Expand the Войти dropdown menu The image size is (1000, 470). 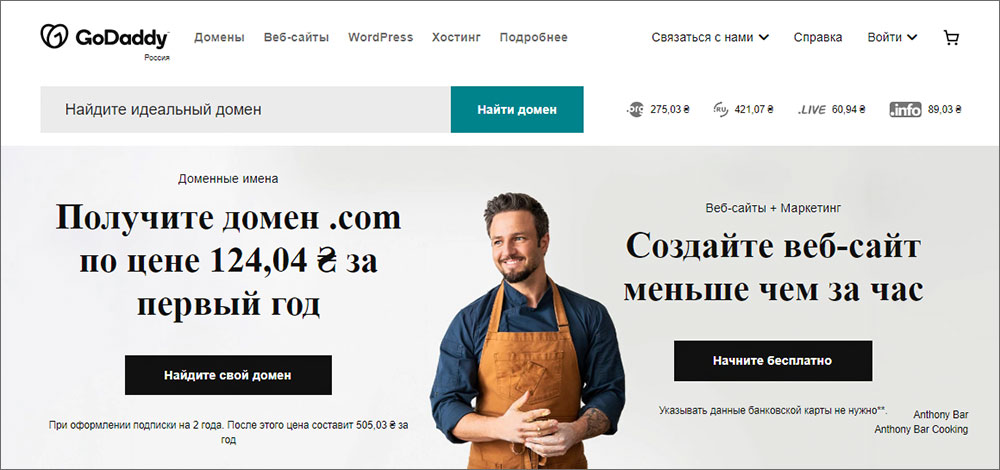pyautogui.click(x=892, y=38)
